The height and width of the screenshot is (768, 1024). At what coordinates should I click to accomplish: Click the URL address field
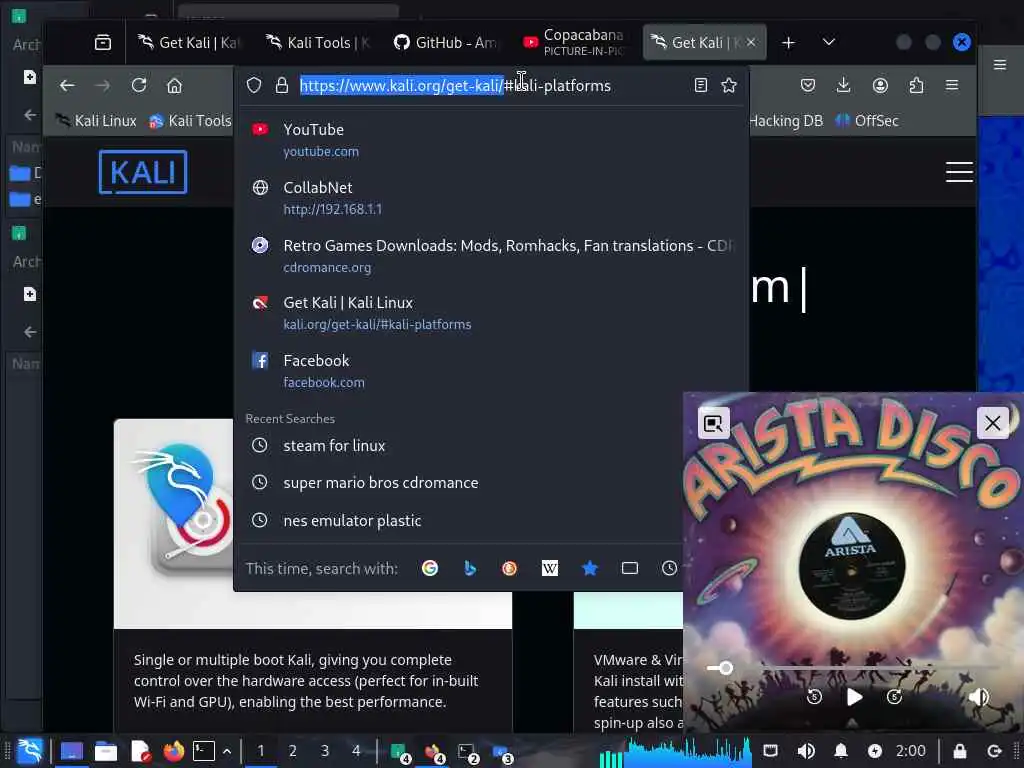(490, 86)
